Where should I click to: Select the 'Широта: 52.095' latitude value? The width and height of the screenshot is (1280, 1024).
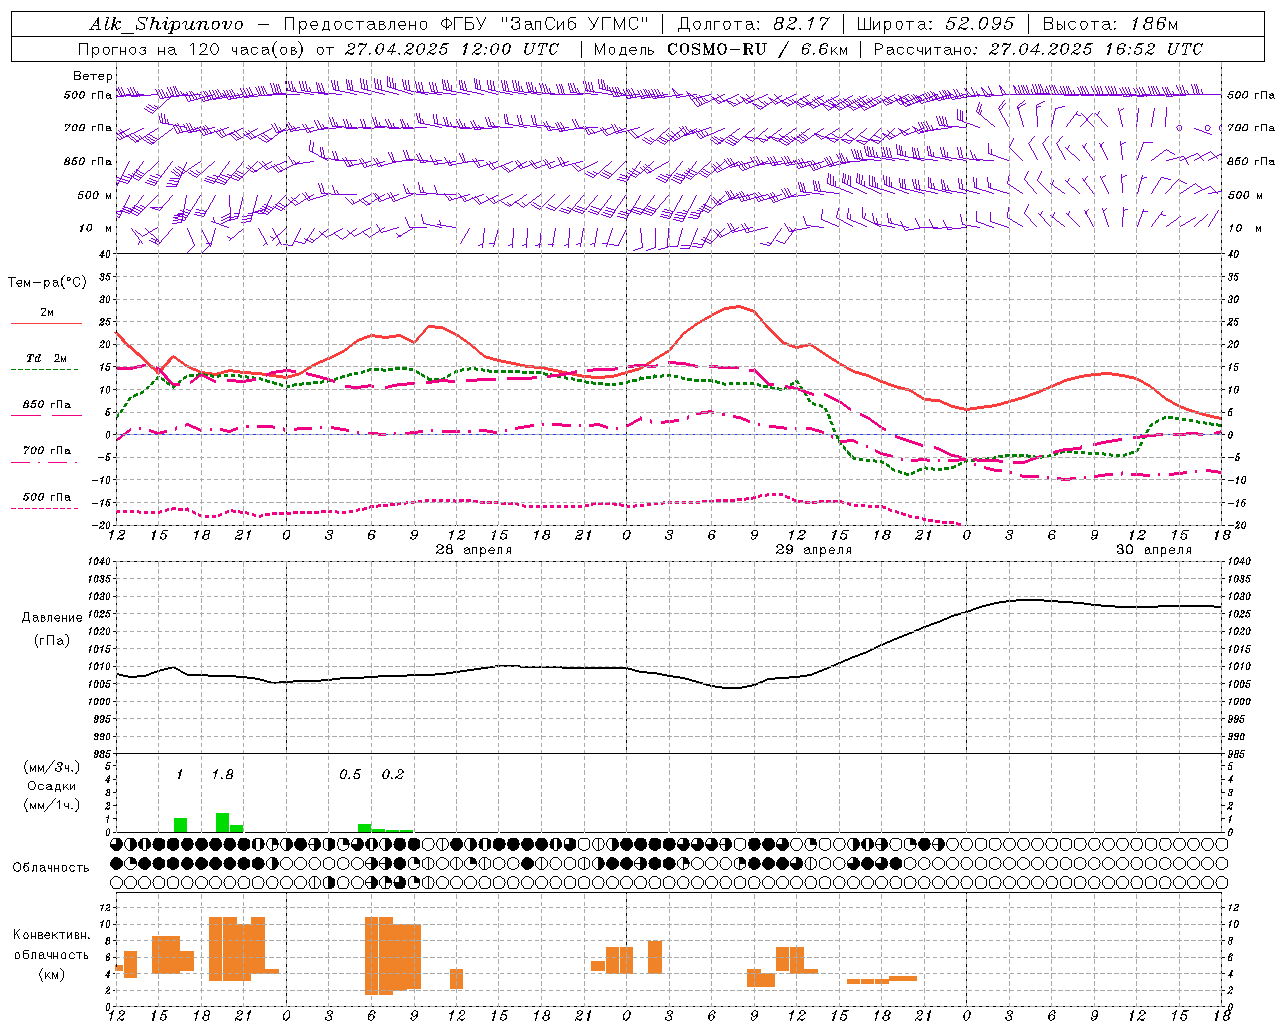coord(936,24)
